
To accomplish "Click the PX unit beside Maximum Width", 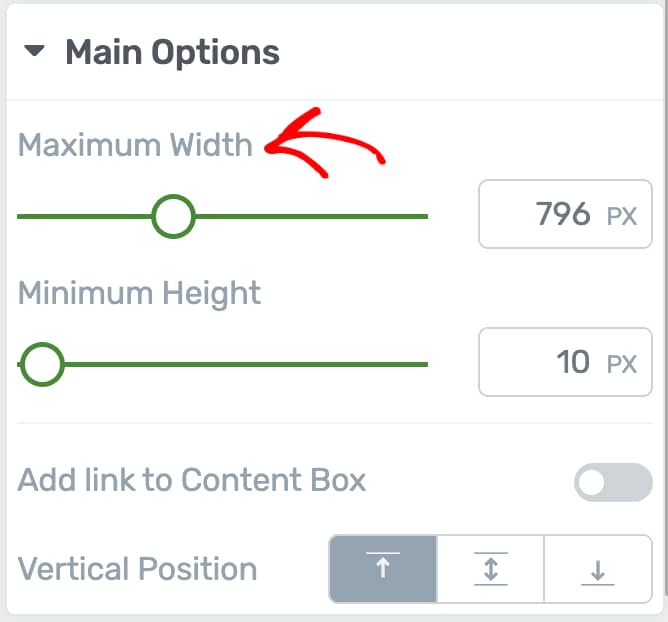I will click(622, 216).
